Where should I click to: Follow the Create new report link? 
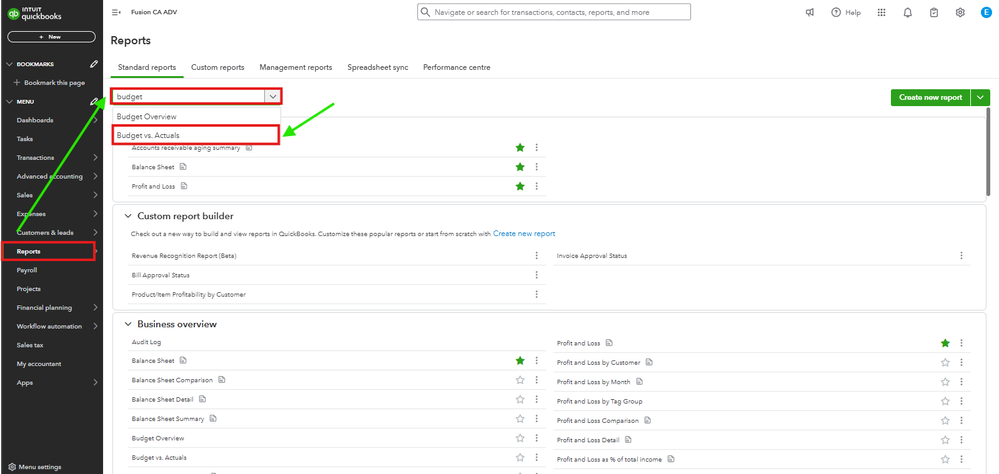pyautogui.click(x=524, y=234)
